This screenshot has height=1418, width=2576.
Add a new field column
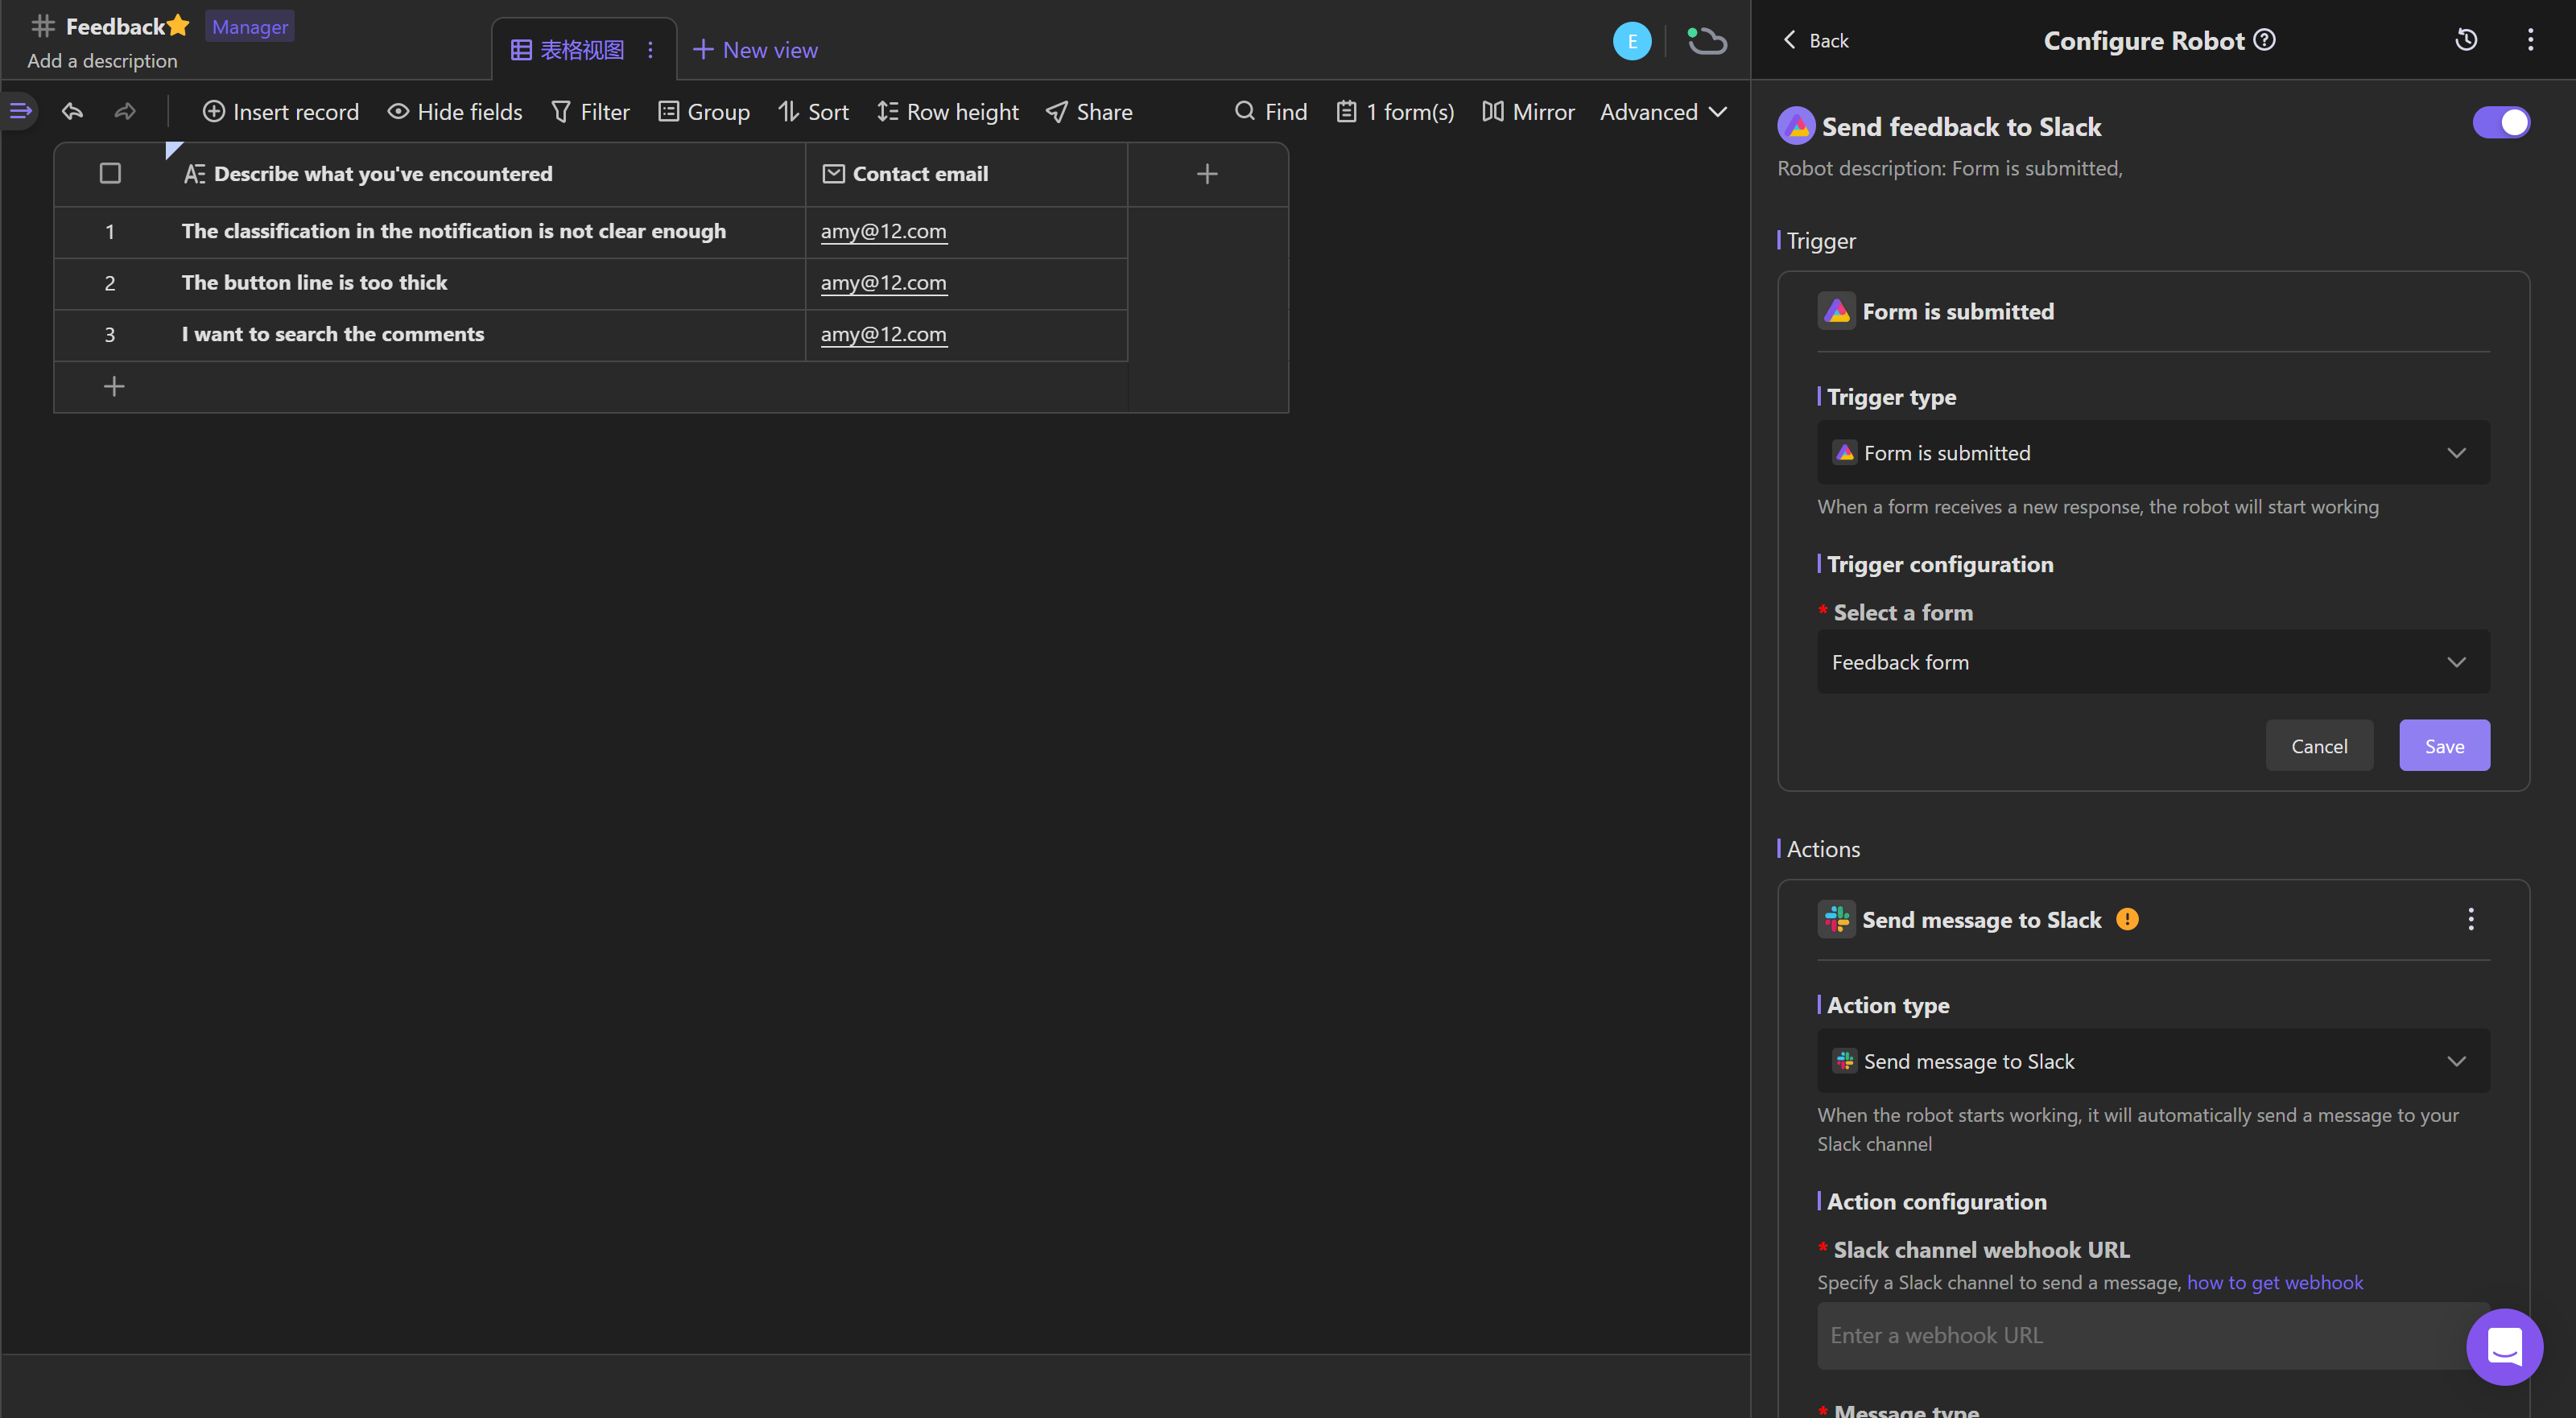[1207, 174]
